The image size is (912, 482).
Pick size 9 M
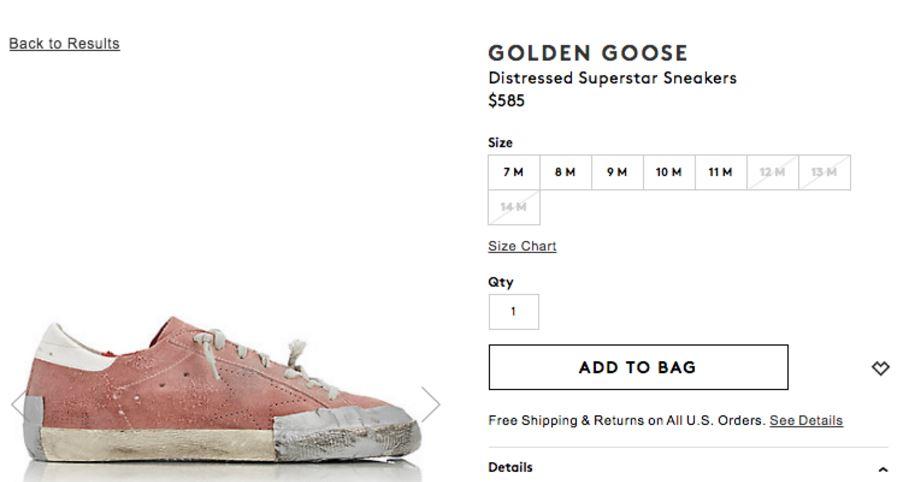click(x=617, y=172)
